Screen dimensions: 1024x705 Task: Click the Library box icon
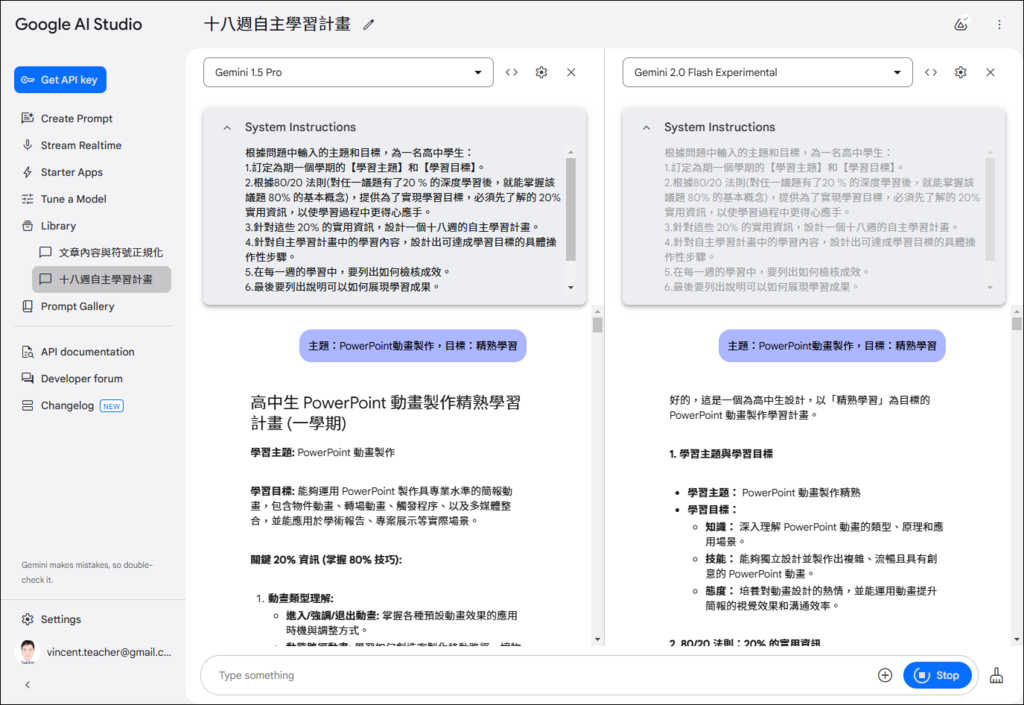click(x=27, y=225)
